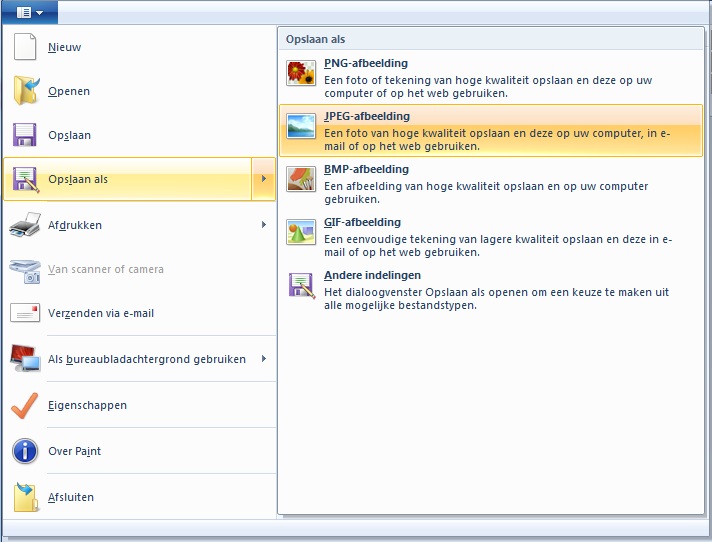712x542 pixels.
Task: Click the desktop background monitor icon
Action: coord(25,358)
